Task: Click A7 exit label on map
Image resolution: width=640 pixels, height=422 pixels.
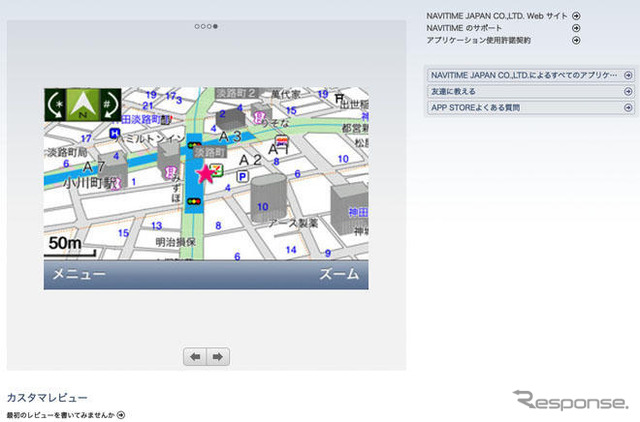Action: click(x=94, y=167)
